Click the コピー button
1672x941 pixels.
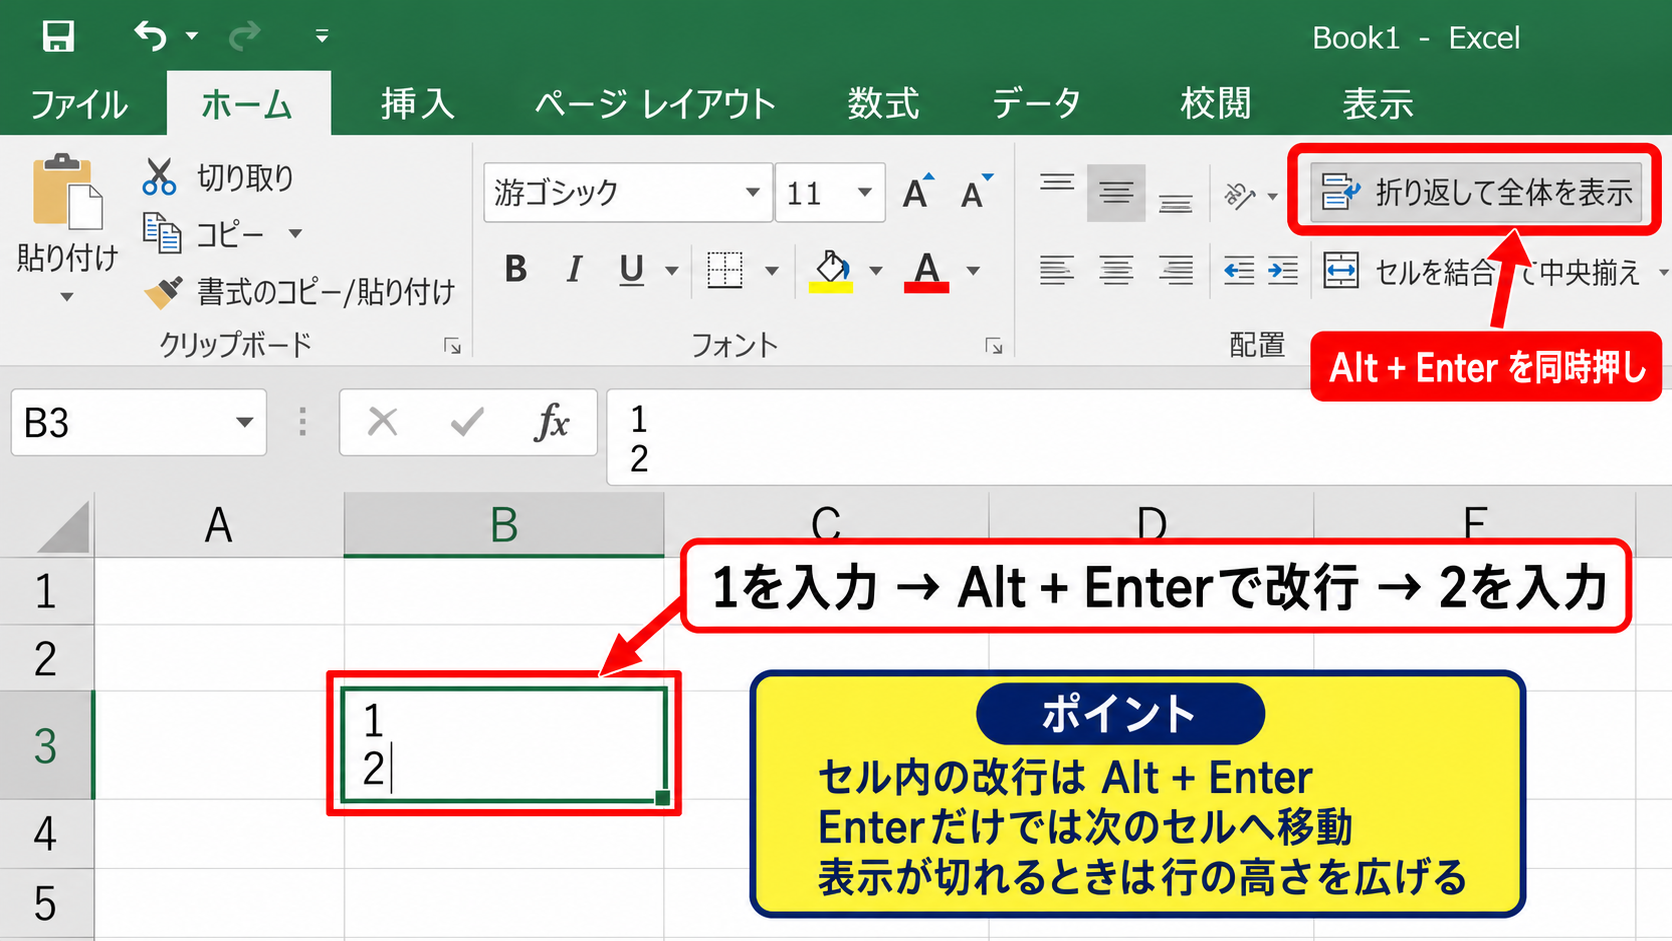coord(204,234)
